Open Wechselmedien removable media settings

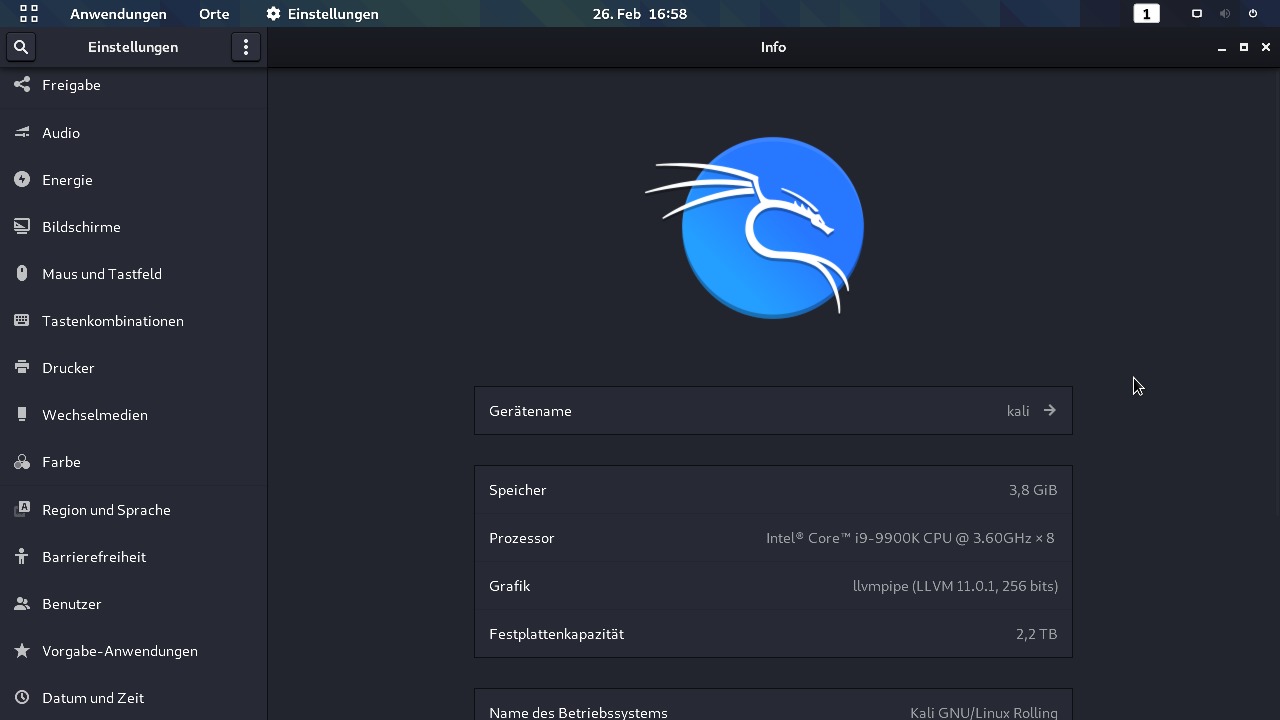[x=94, y=414]
